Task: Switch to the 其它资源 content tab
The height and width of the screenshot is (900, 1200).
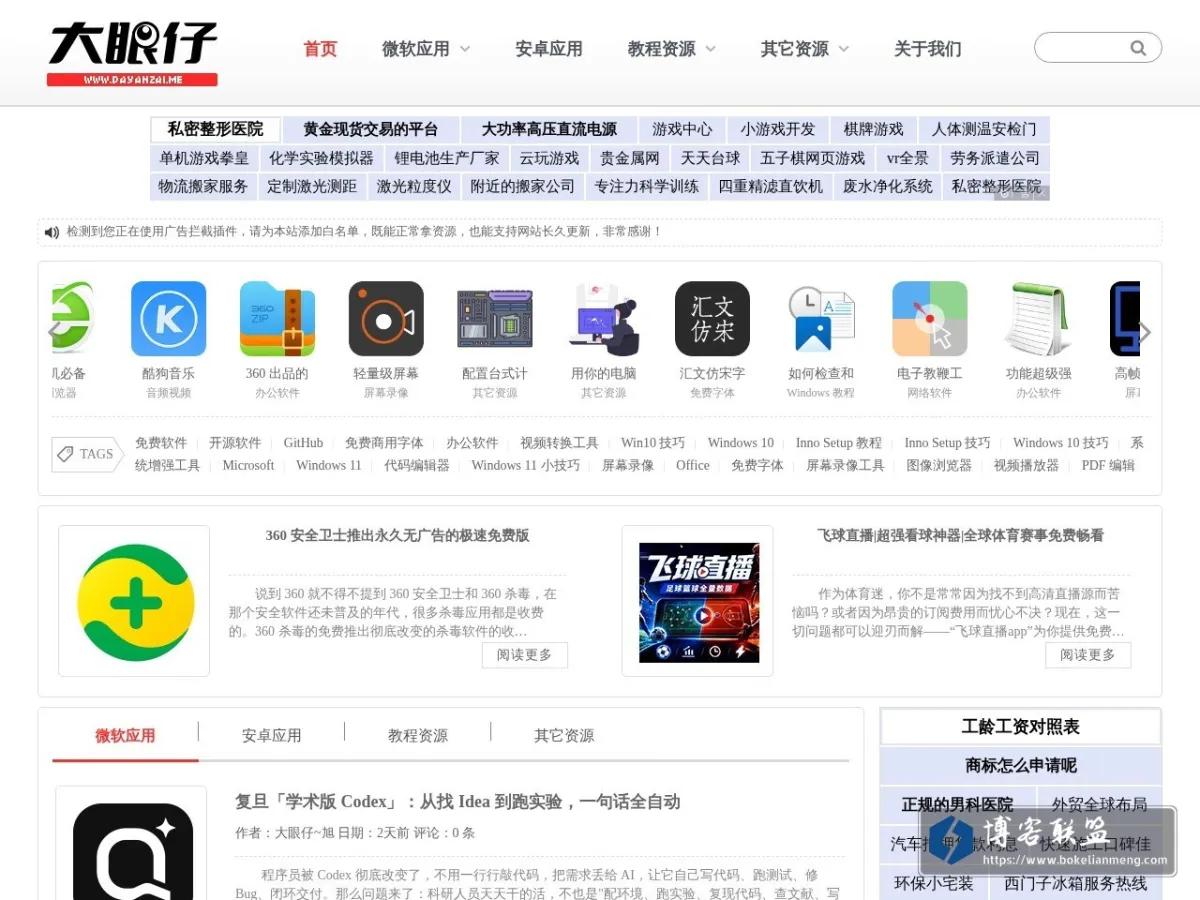Action: pyautogui.click(x=564, y=736)
